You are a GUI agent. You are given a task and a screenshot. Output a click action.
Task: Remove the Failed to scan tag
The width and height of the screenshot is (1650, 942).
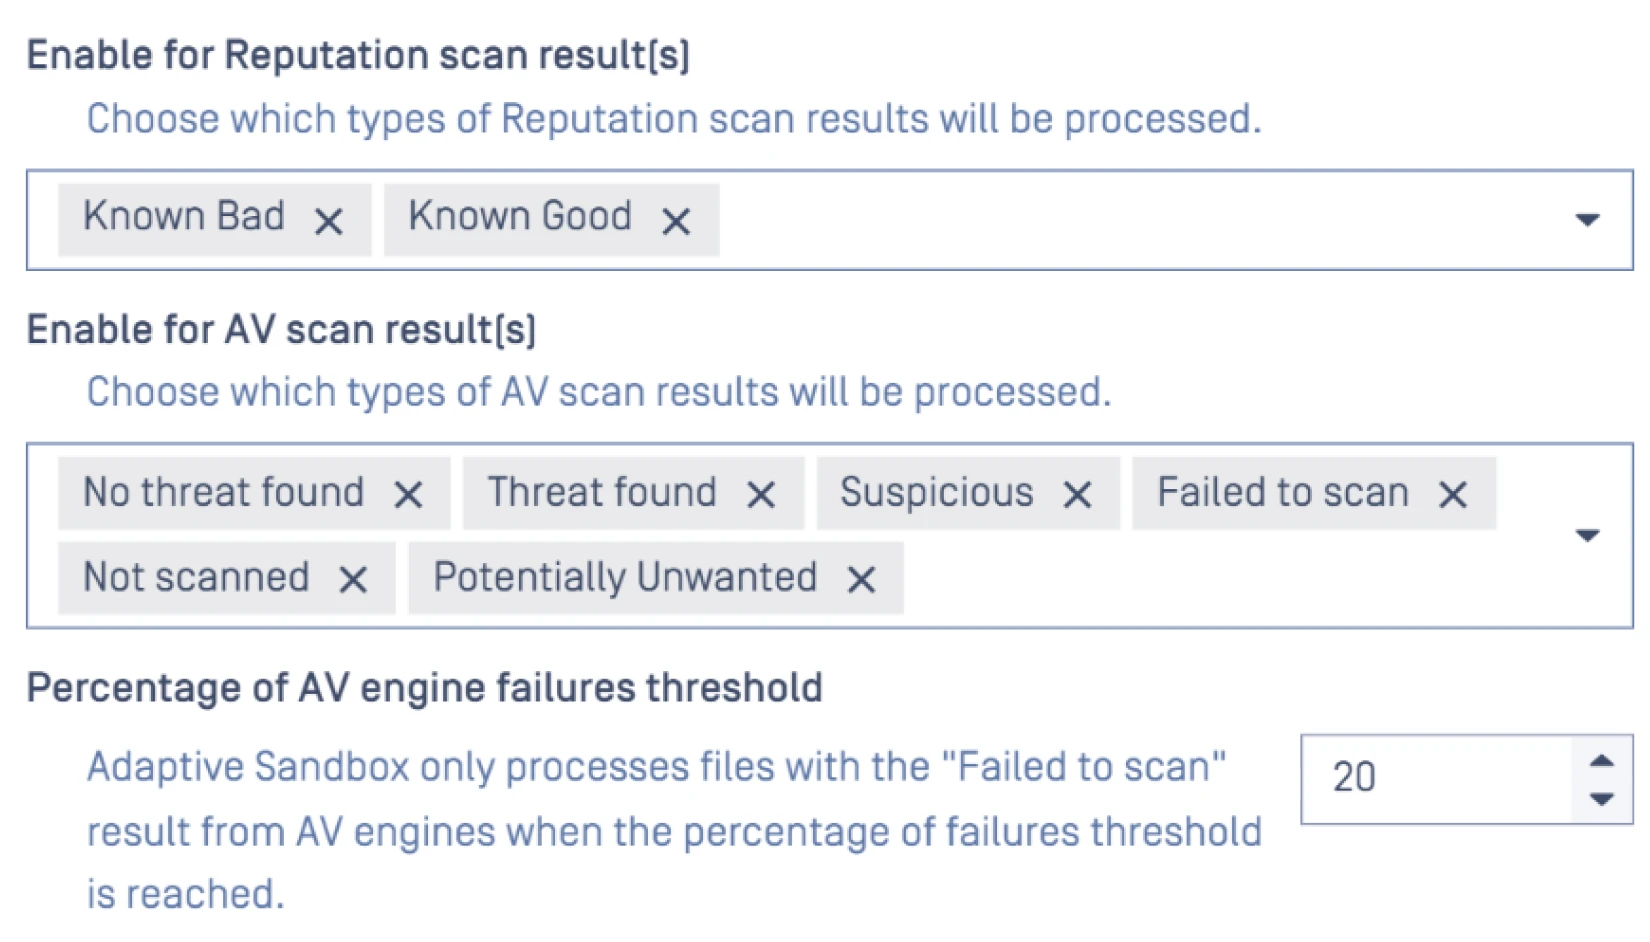[1453, 494]
